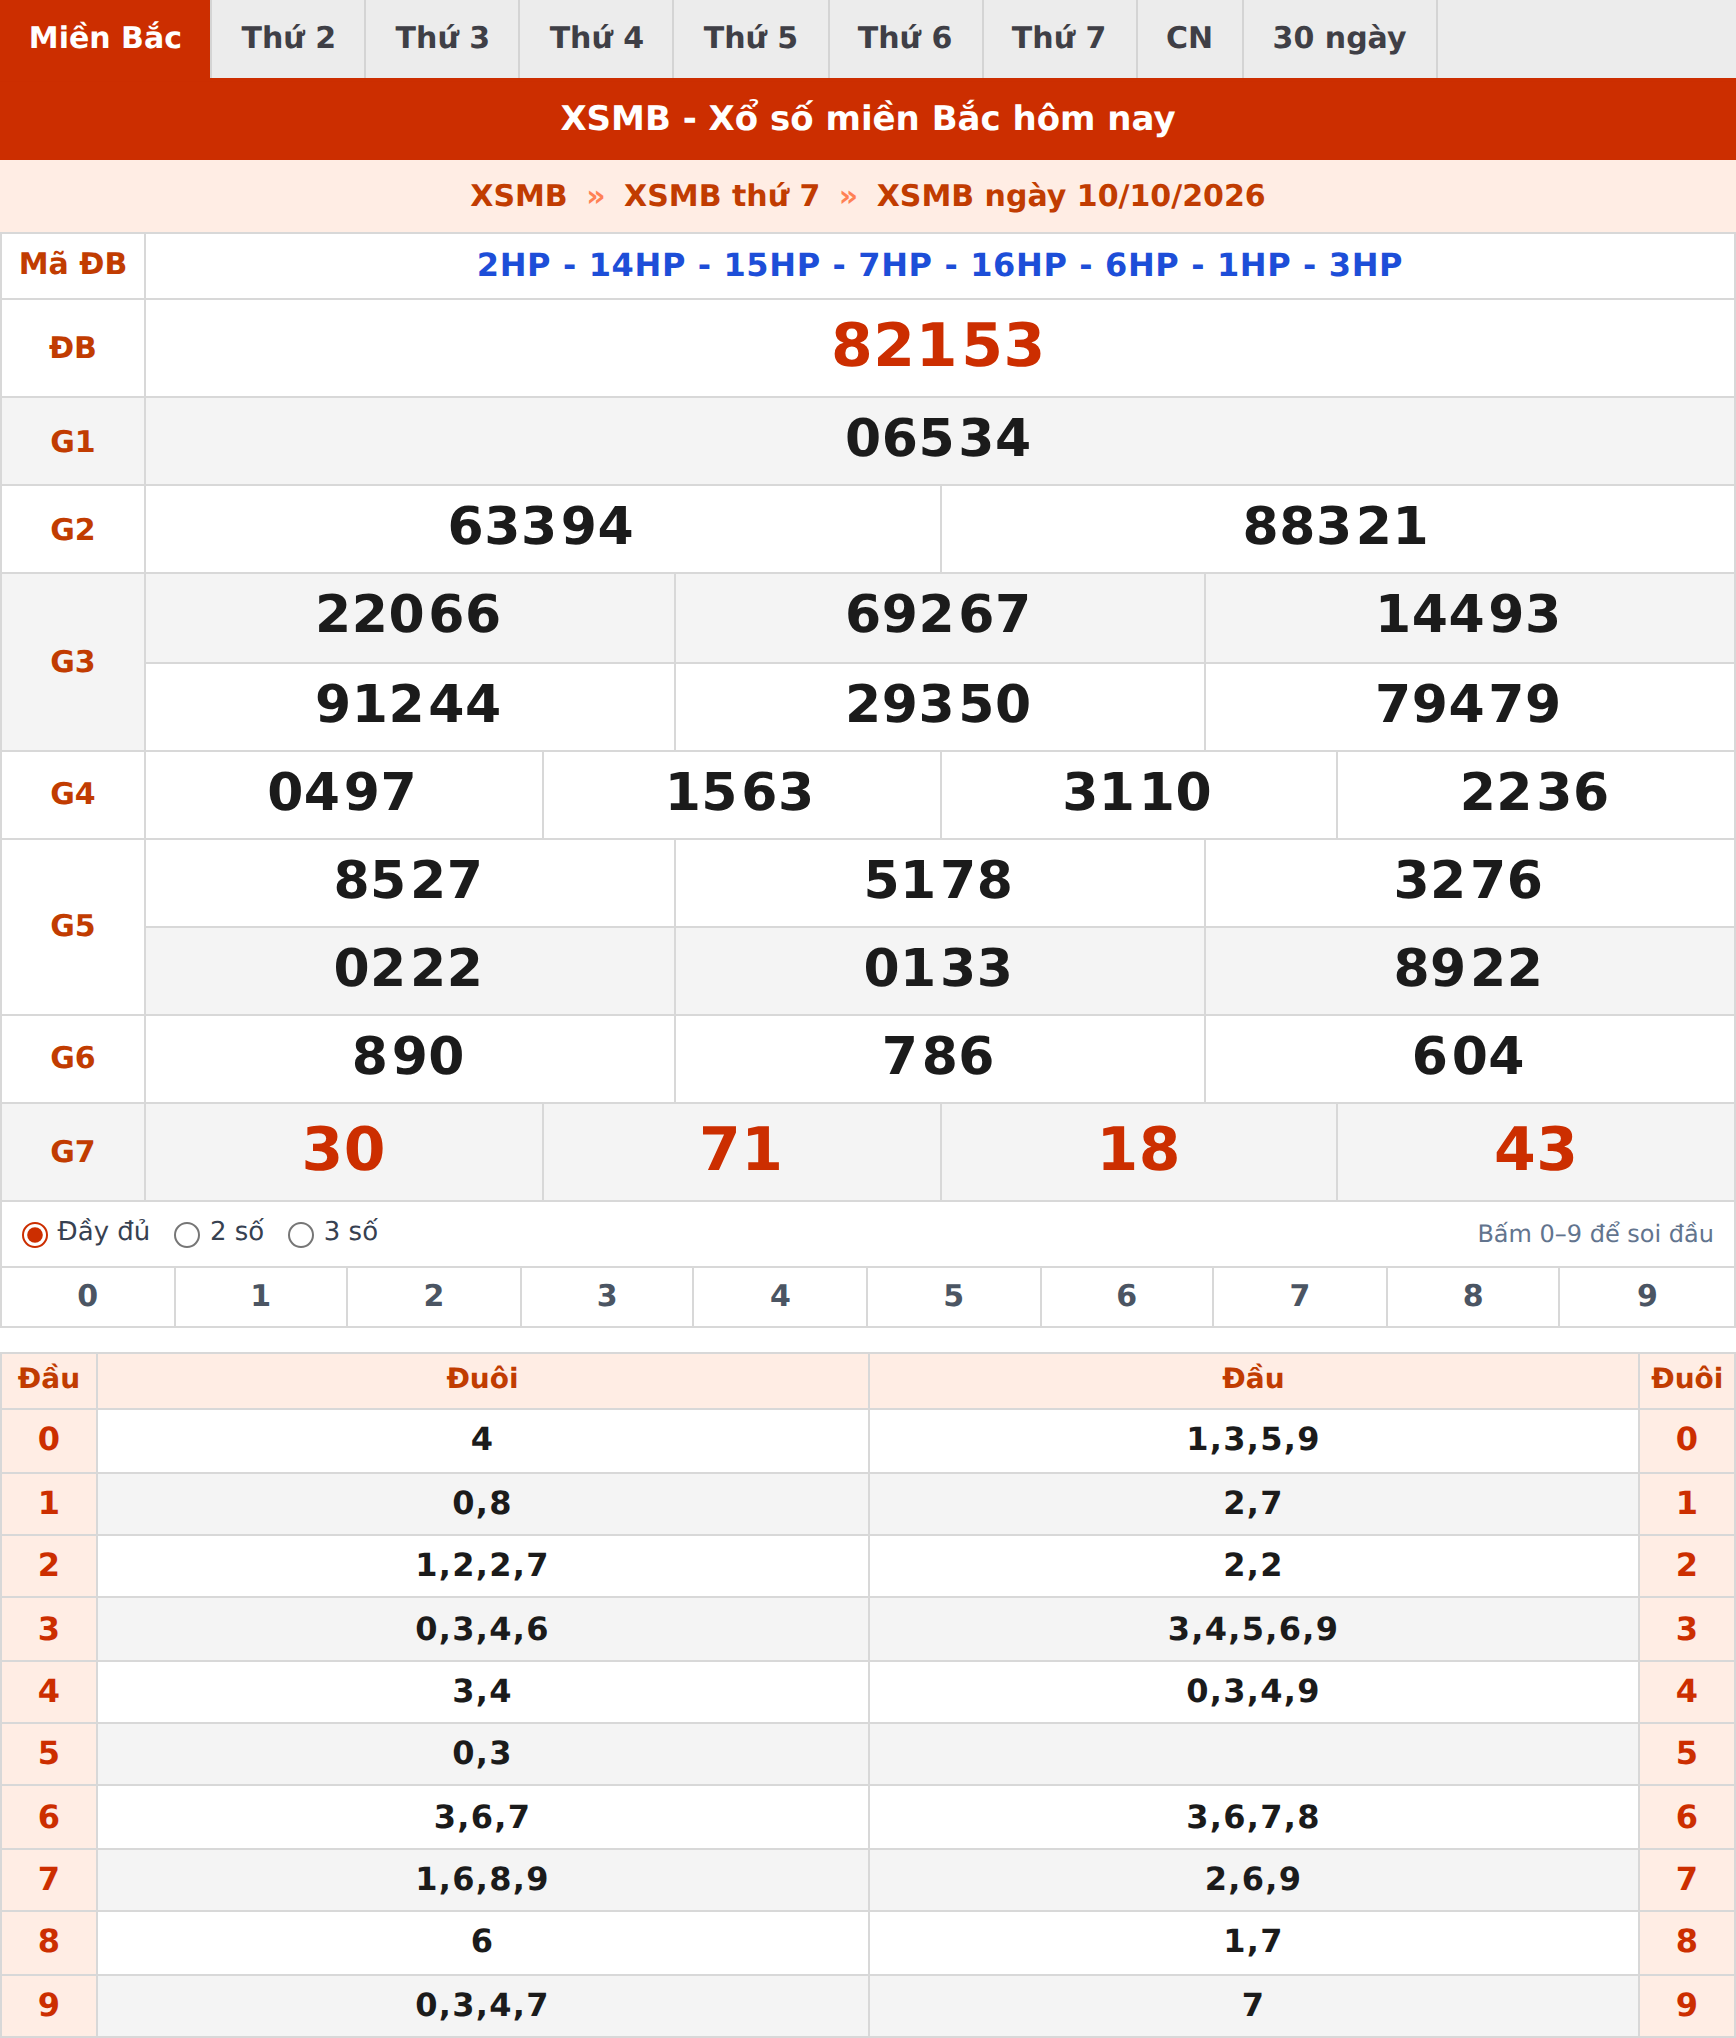The width and height of the screenshot is (1736, 2038).
Task: Click the G4 number 0497
Action: click(342, 793)
